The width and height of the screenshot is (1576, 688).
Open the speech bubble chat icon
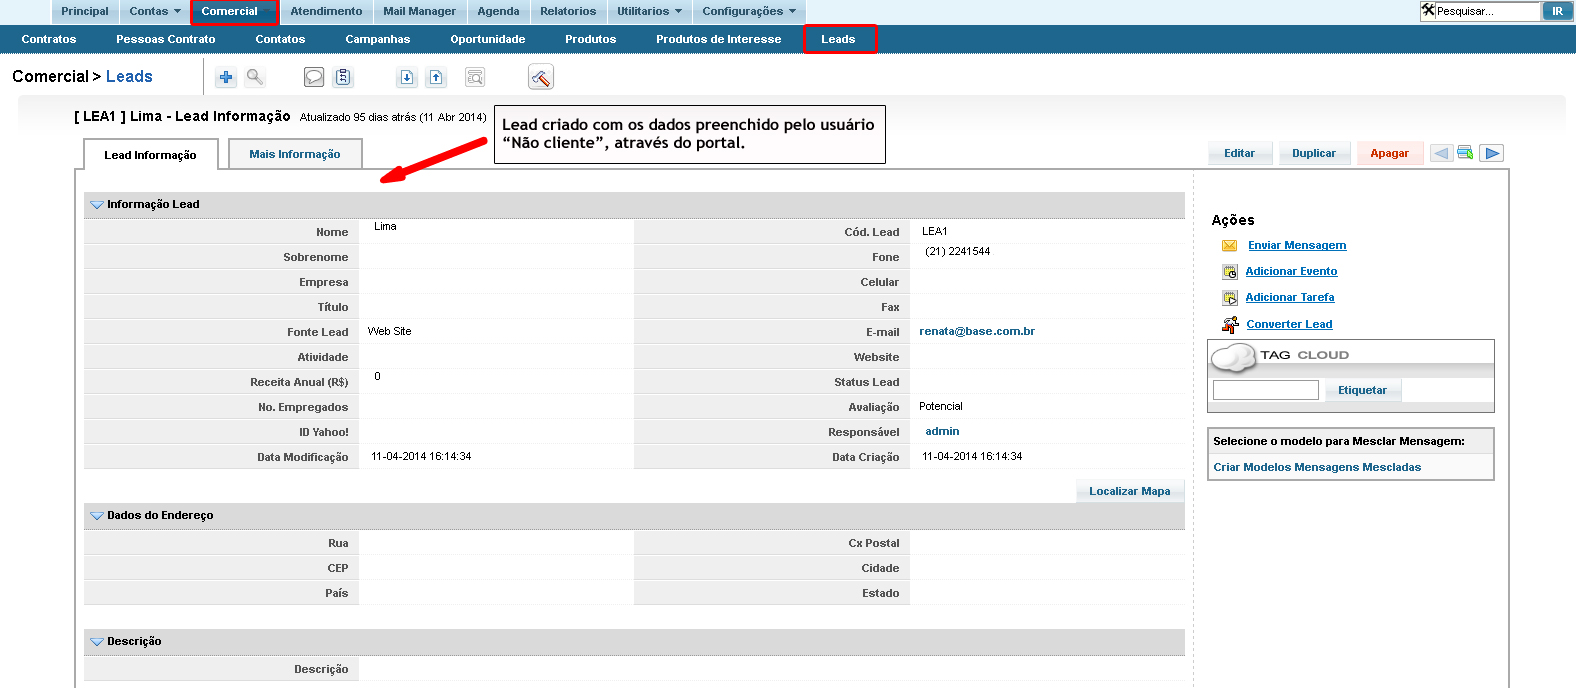point(314,77)
